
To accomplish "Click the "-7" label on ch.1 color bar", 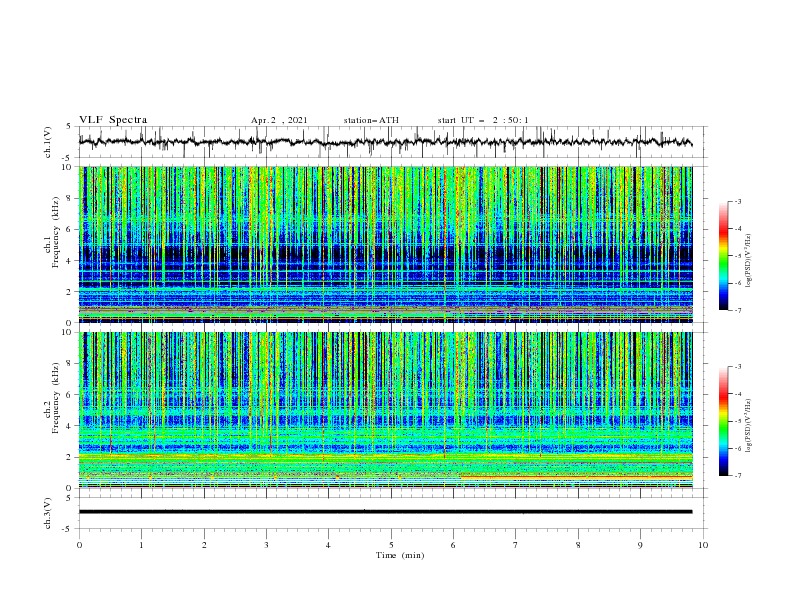I will click(x=738, y=310).
